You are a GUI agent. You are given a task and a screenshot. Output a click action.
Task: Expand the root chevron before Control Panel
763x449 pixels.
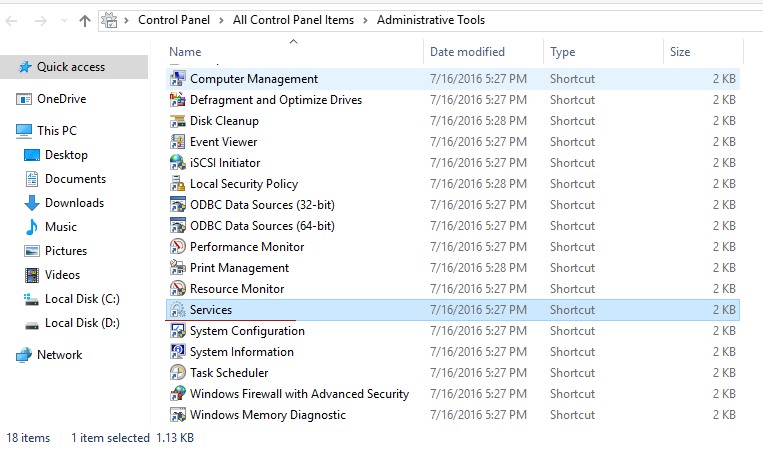(127, 20)
